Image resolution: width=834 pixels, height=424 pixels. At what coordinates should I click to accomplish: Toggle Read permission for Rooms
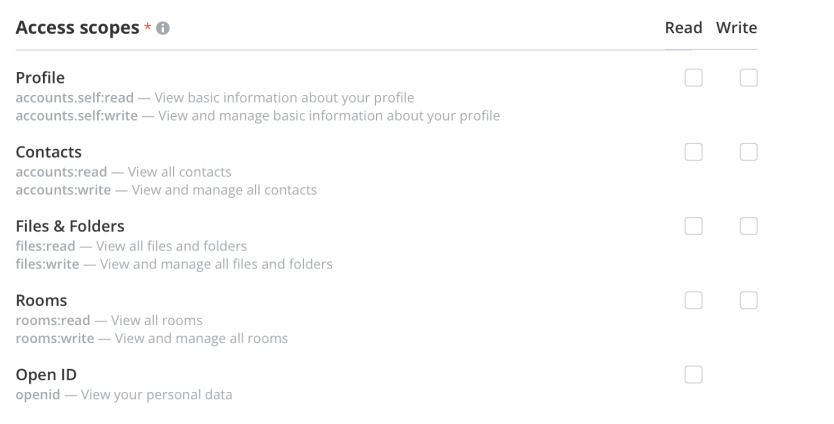pyautogui.click(x=694, y=300)
